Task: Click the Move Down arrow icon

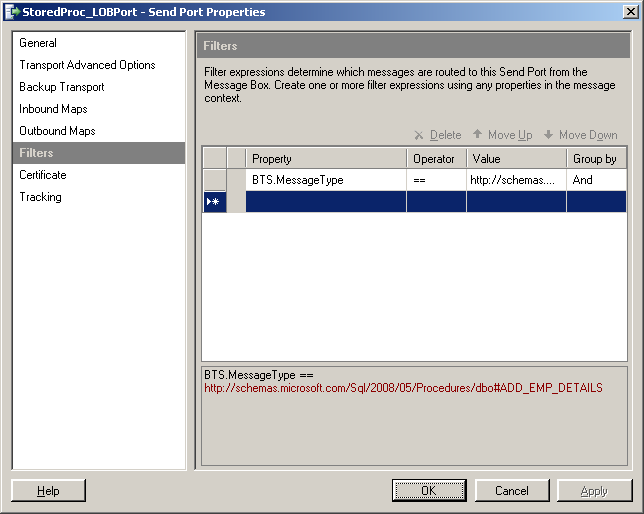Action: click(x=548, y=135)
